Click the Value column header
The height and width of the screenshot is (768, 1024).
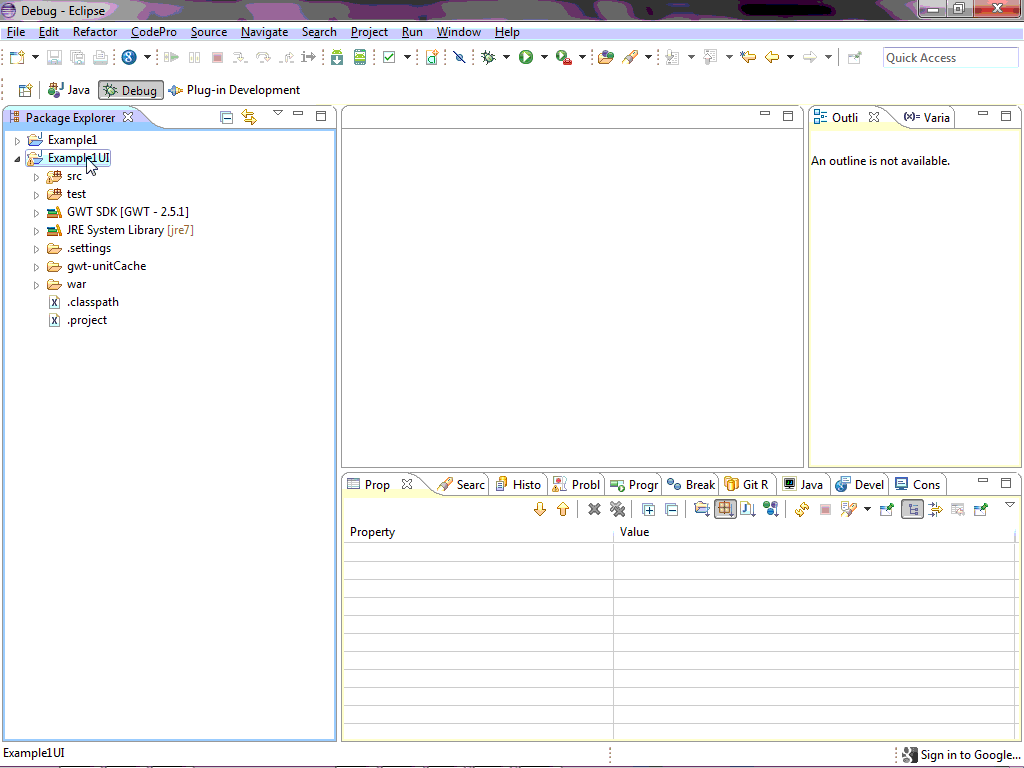[814, 532]
